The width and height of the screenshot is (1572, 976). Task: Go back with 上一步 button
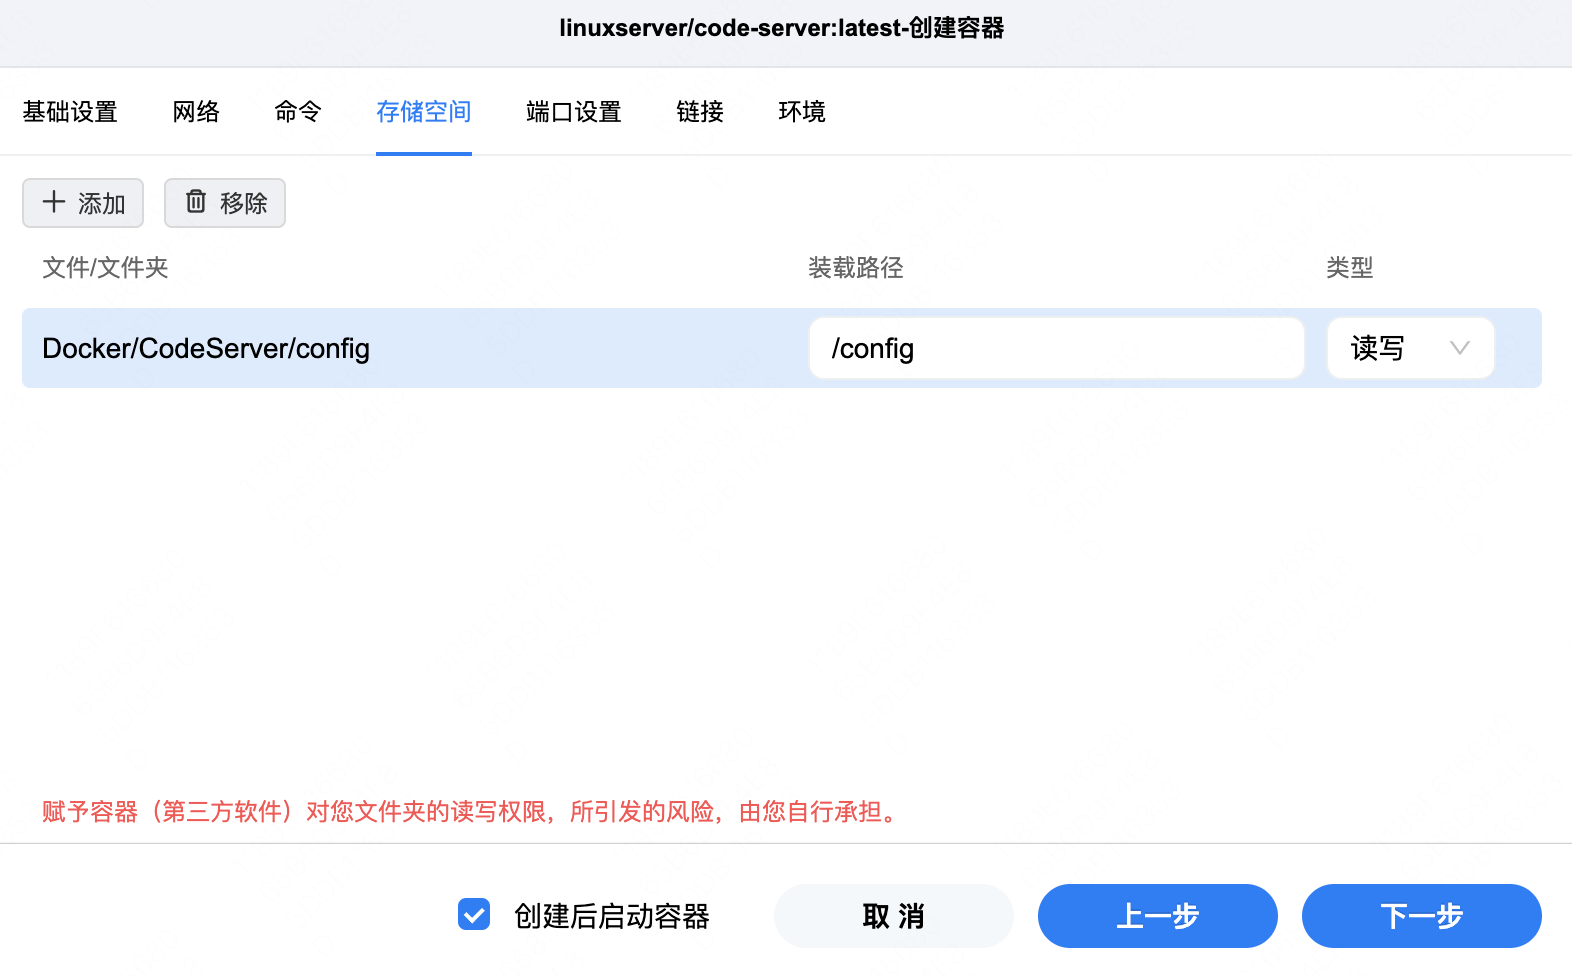pos(1158,916)
